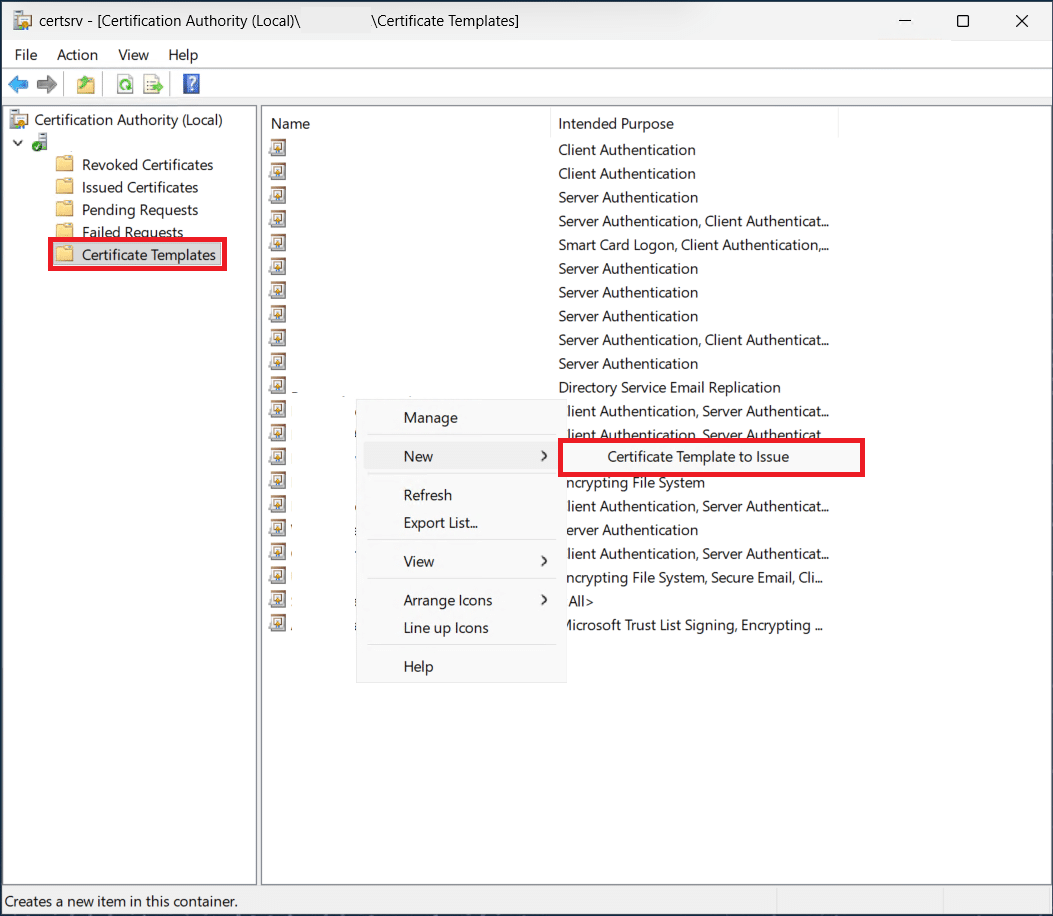The image size is (1053, 916).
Task: Sort by the Name column header
Action: [x=291, y=124]
